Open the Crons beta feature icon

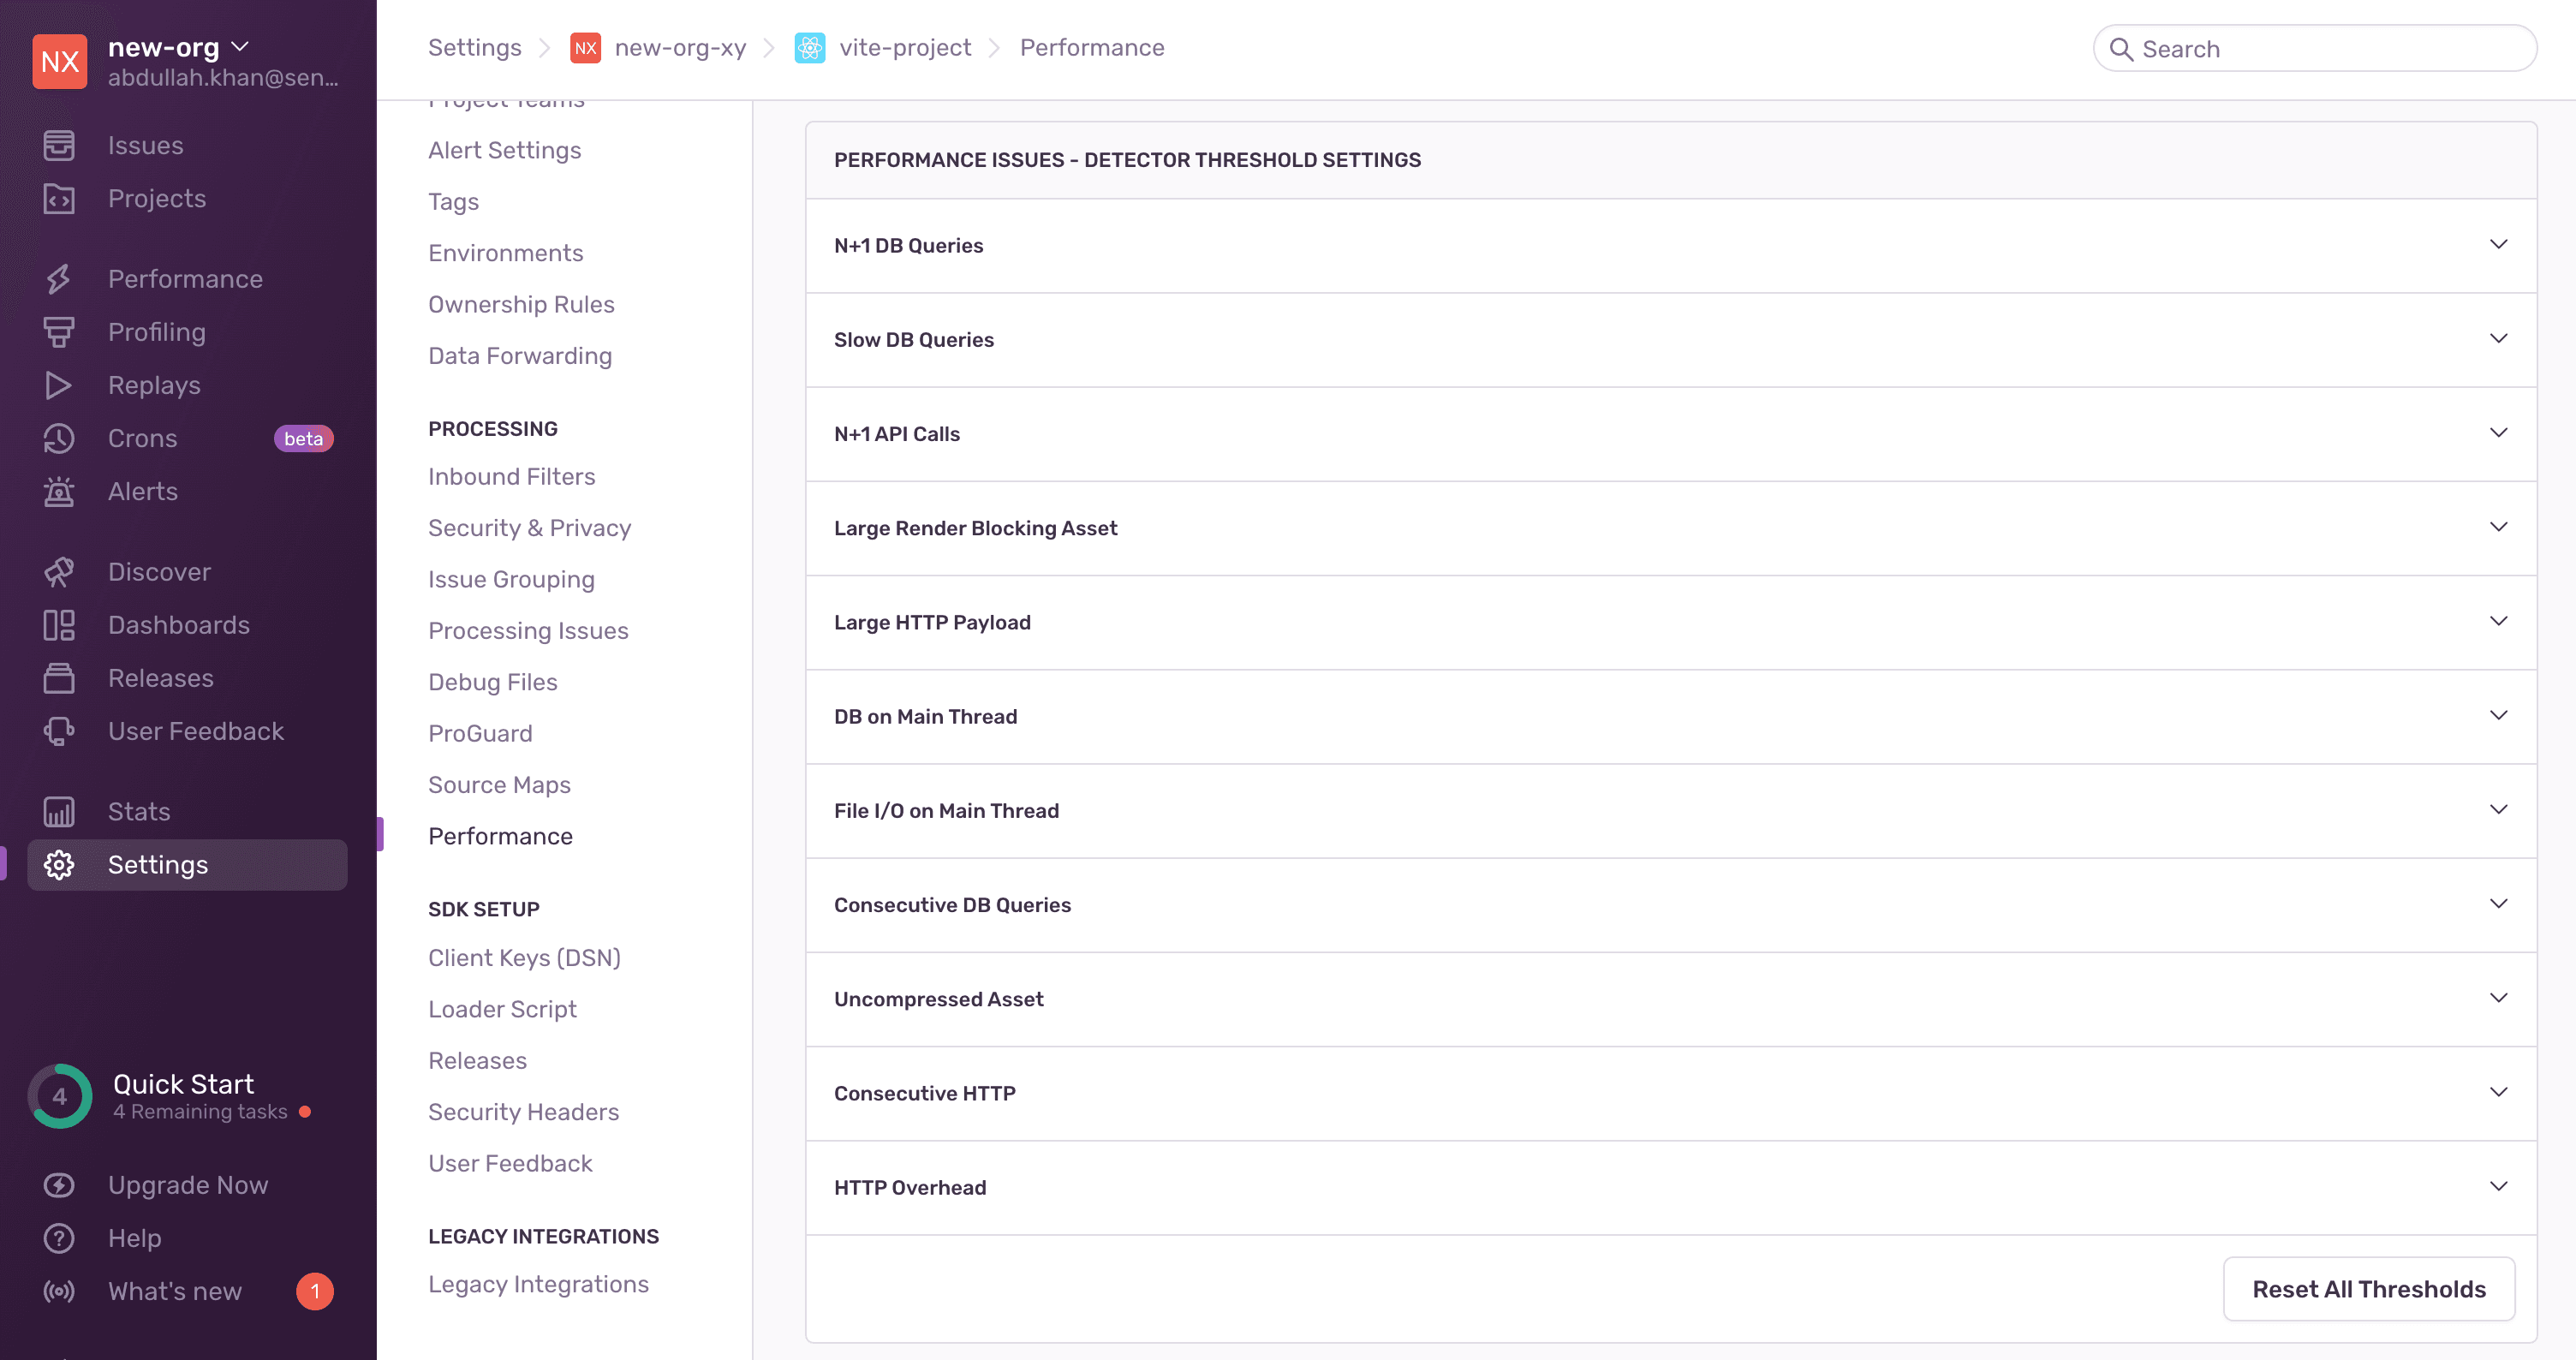coord(60,438)
